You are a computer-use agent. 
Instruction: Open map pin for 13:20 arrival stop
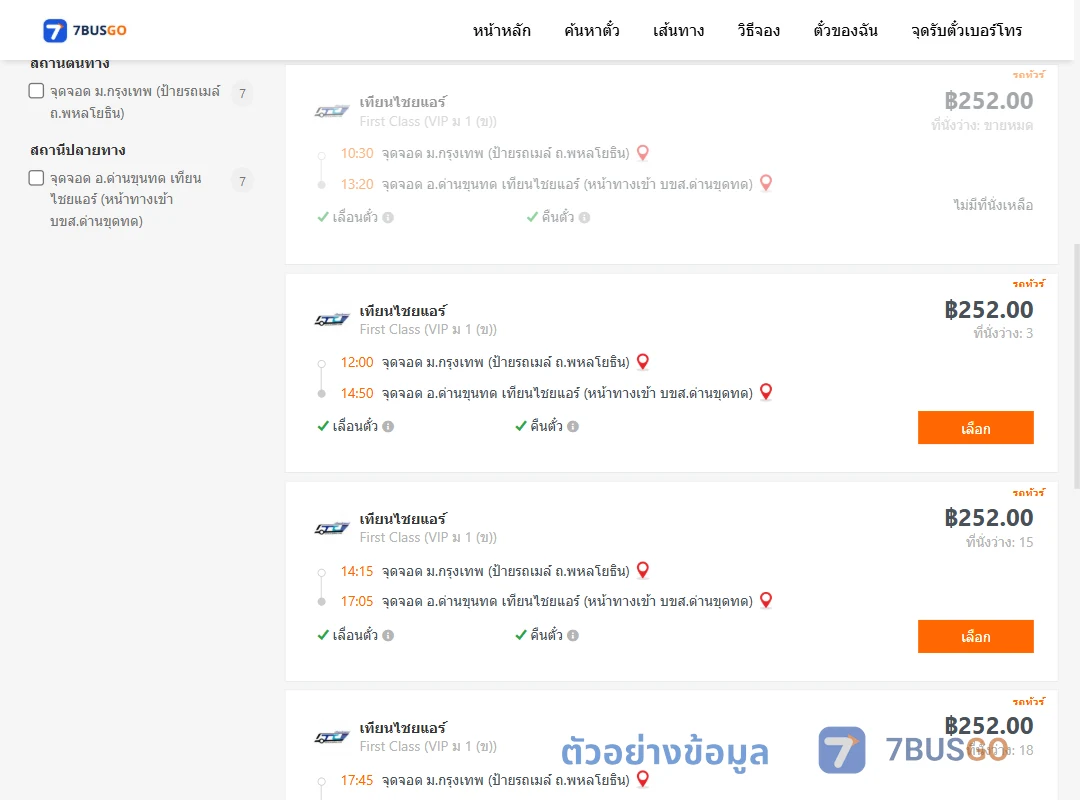click(766, 183)
